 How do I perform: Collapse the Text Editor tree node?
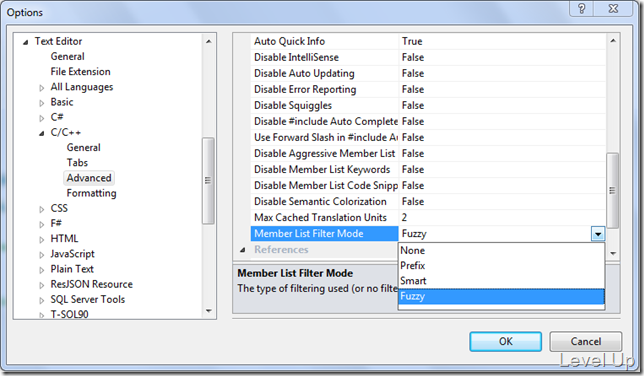click(x=25, y=42)
